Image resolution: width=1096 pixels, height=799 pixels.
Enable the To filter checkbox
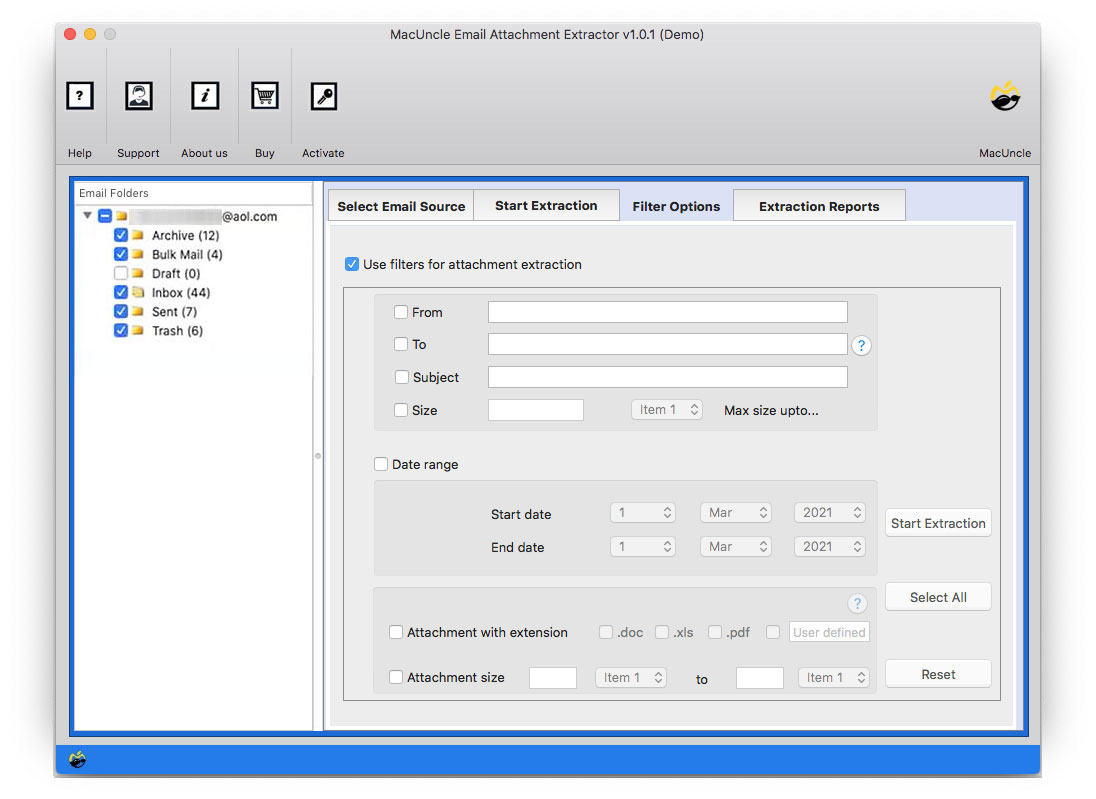point(401,344)
